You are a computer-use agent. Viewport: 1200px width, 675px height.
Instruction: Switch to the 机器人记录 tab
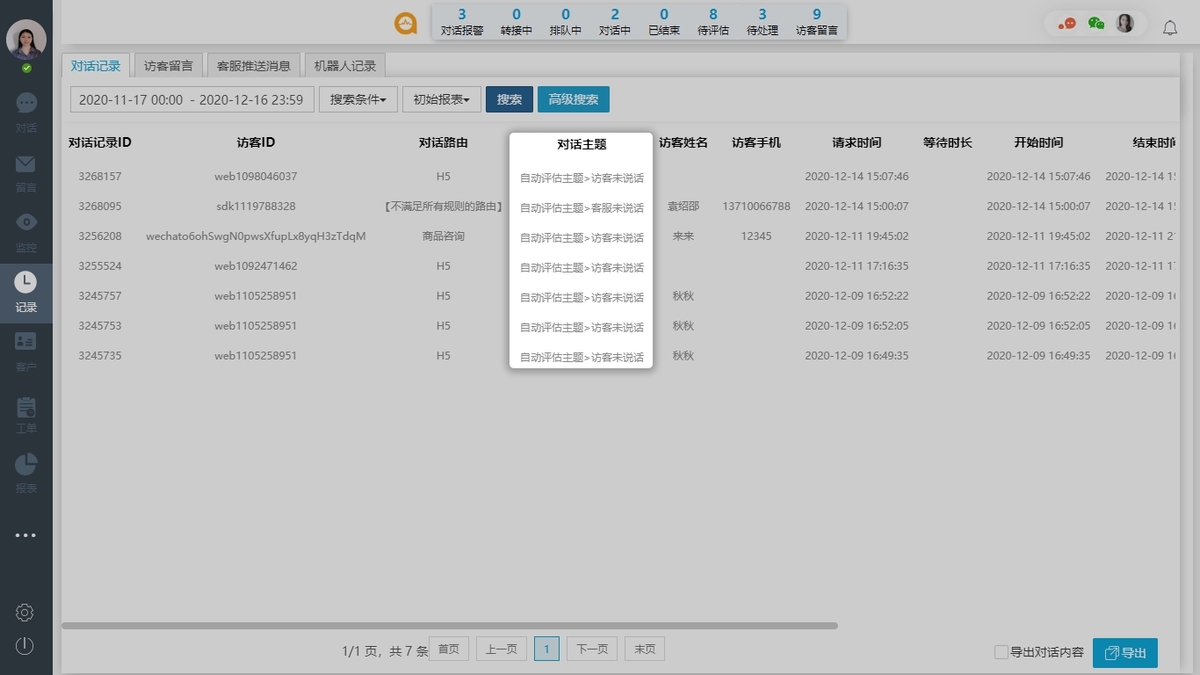point(345,65)
